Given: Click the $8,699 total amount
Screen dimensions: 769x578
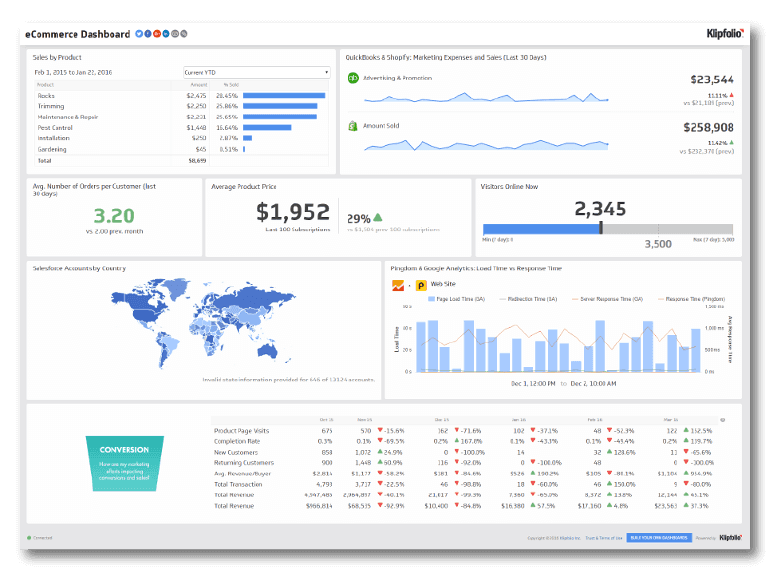Looking at the screenshot, I should (197, 161).
